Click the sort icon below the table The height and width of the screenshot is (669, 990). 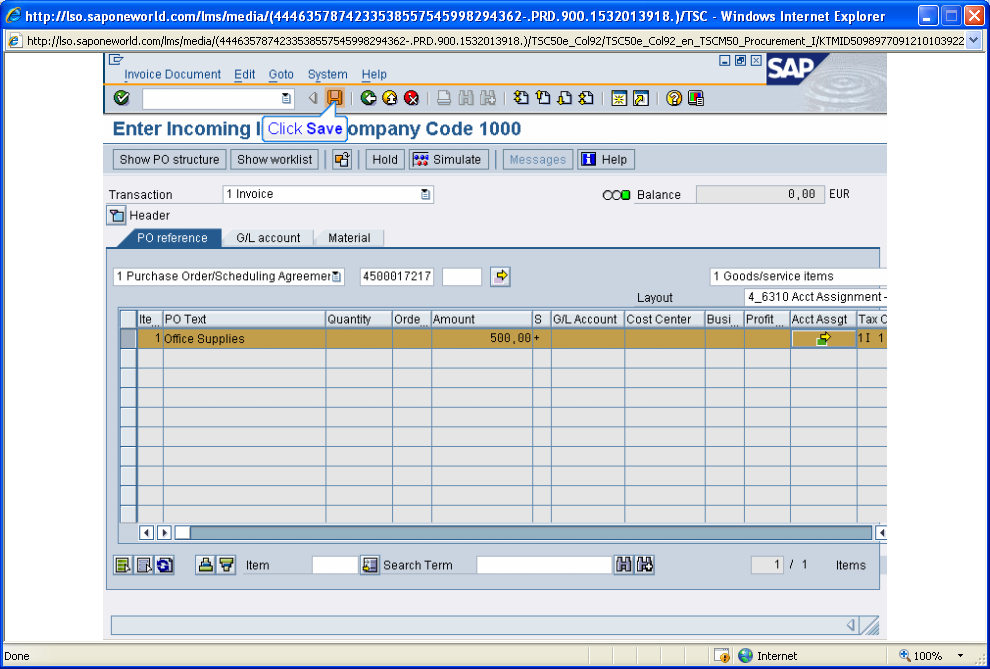pyautogui.click(x=205, y=565)
